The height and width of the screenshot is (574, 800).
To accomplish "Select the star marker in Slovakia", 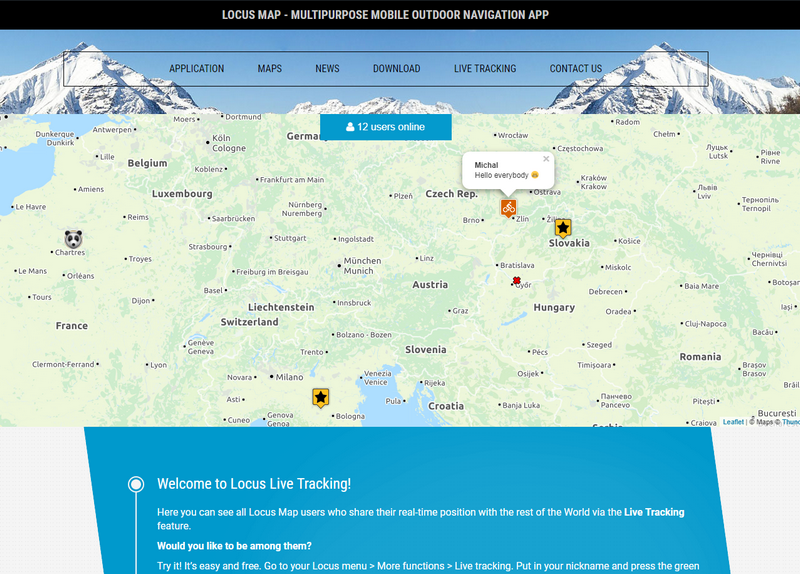I will tap(563, 228).
